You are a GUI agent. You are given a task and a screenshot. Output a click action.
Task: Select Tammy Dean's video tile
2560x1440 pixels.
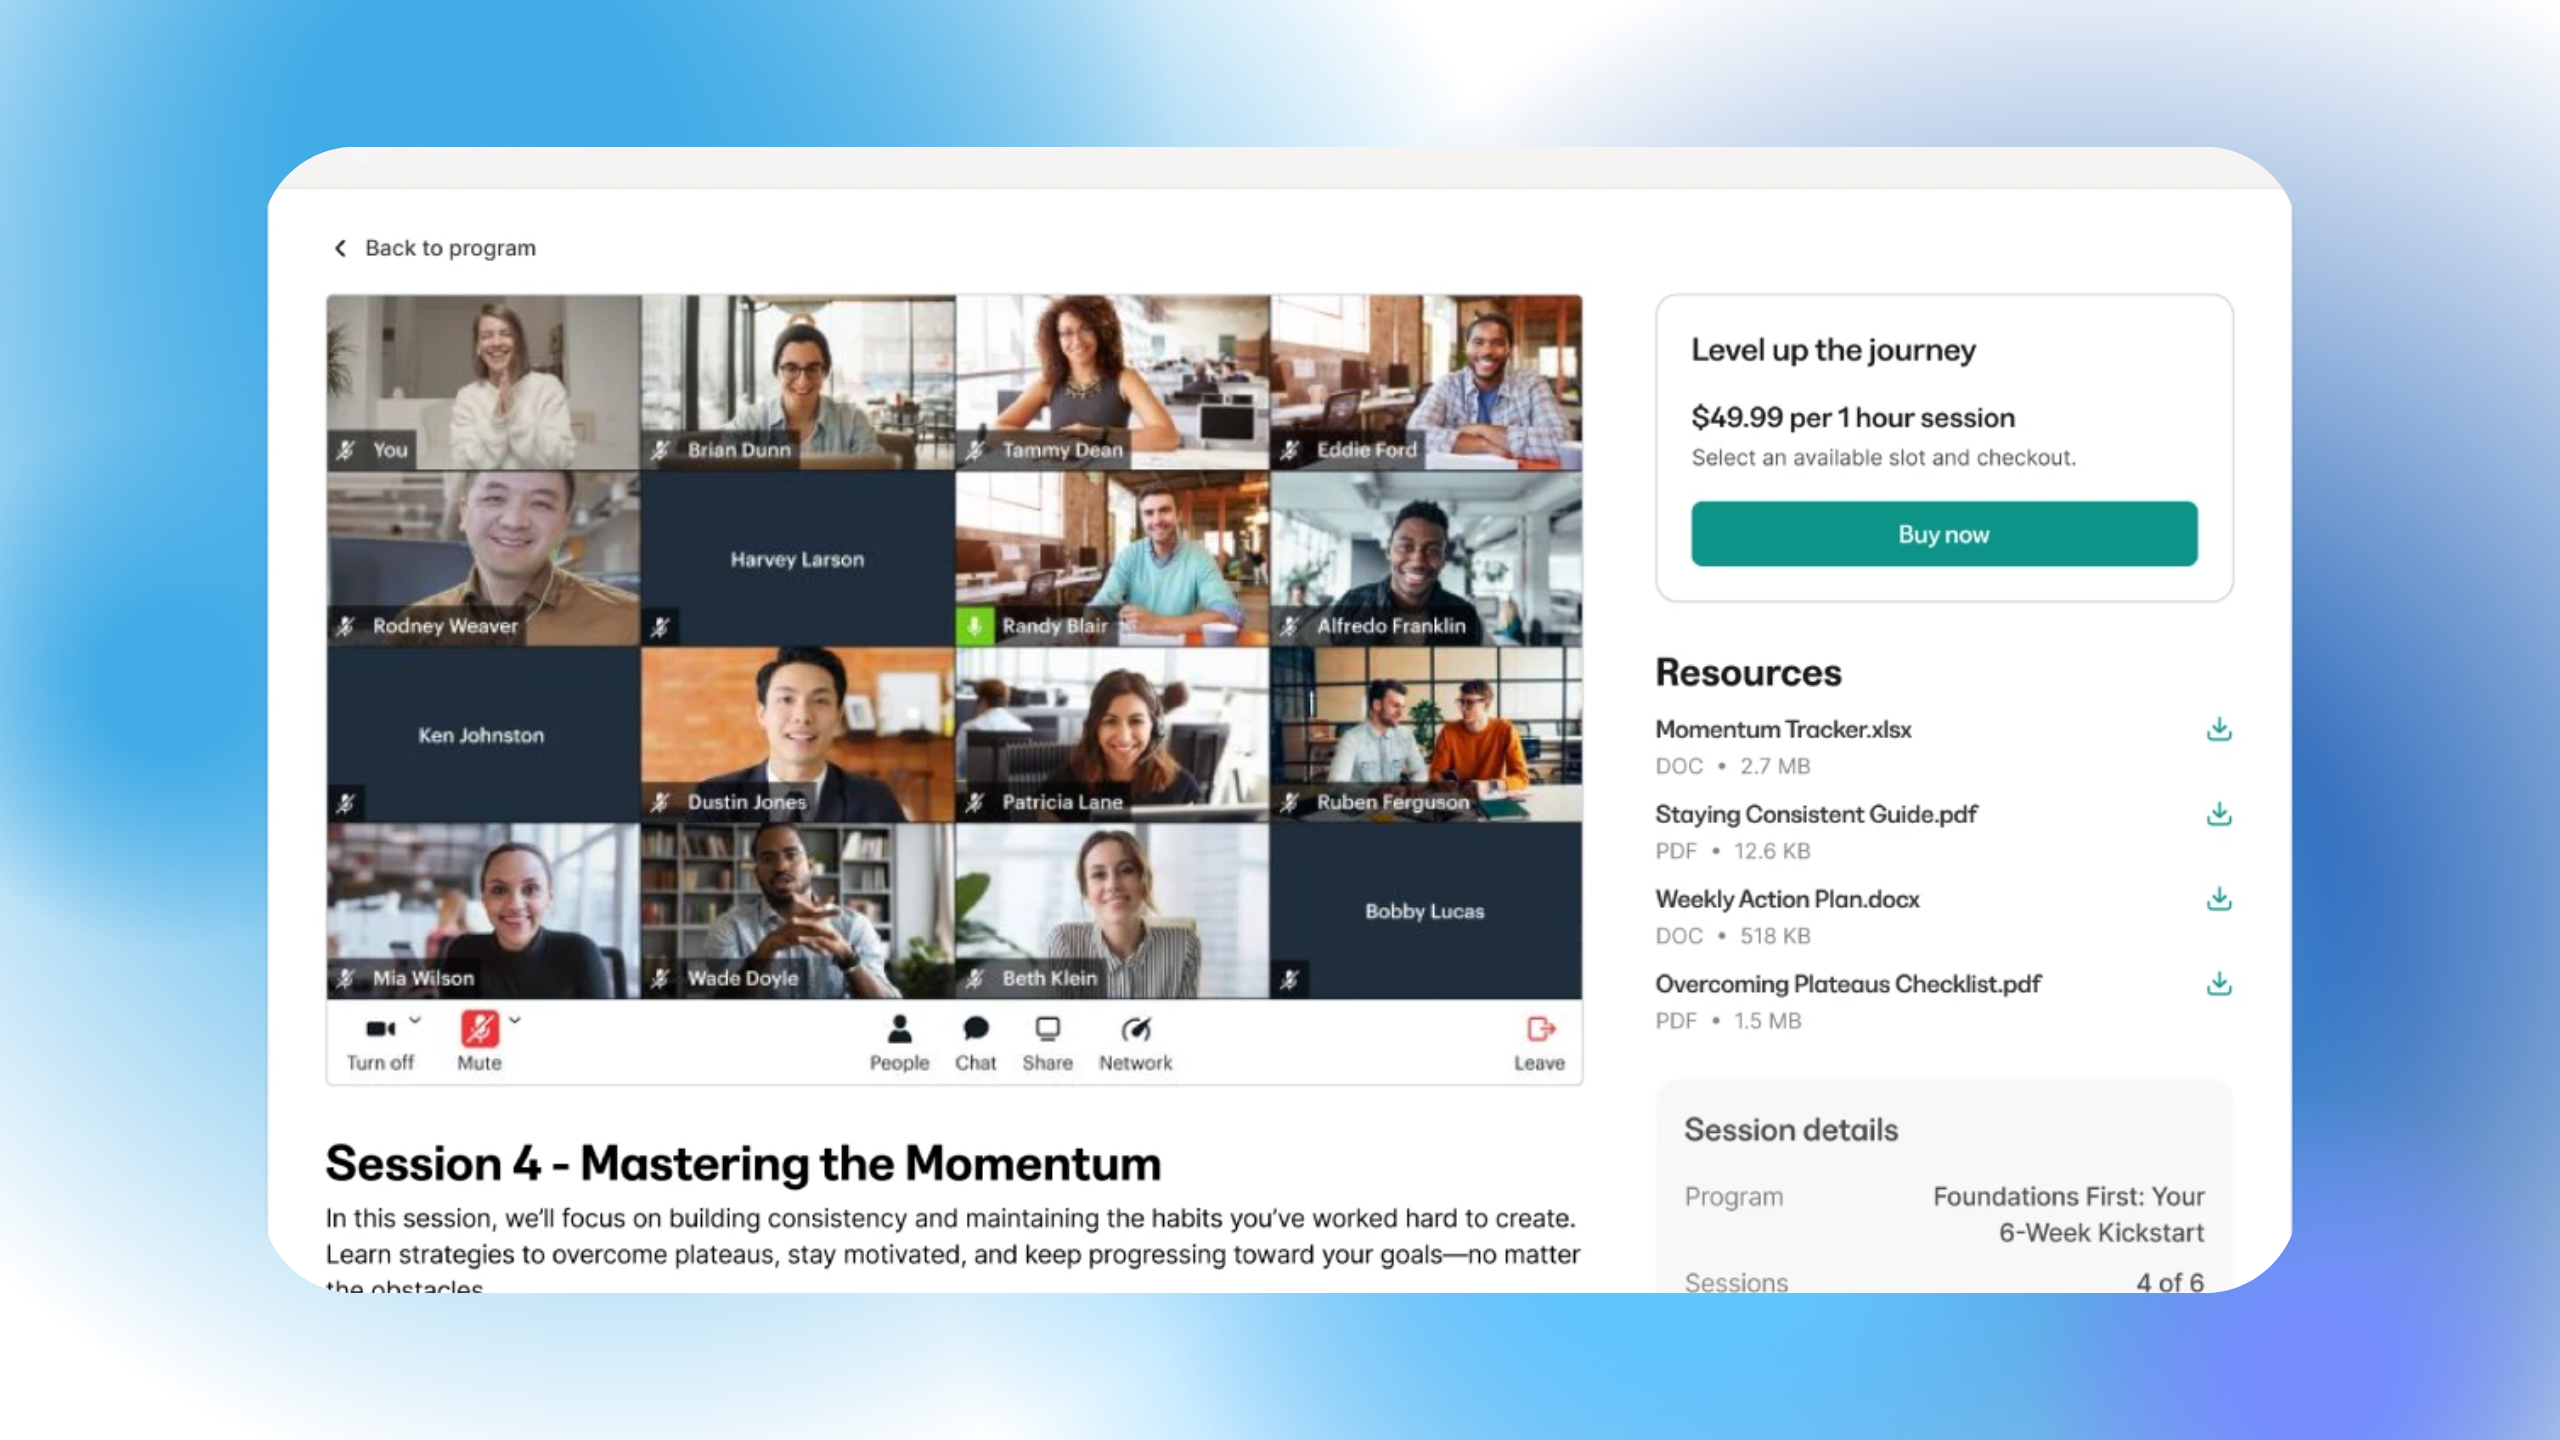[x=1112, y=382]
